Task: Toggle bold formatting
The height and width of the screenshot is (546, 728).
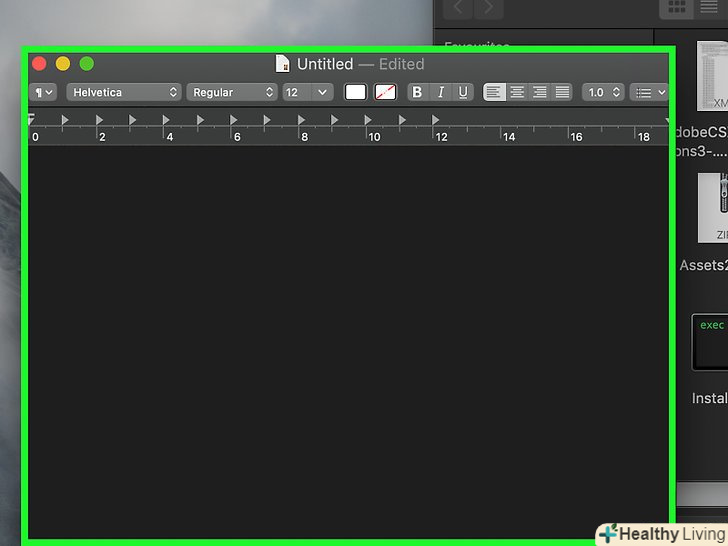Action: tap(417, 92)
